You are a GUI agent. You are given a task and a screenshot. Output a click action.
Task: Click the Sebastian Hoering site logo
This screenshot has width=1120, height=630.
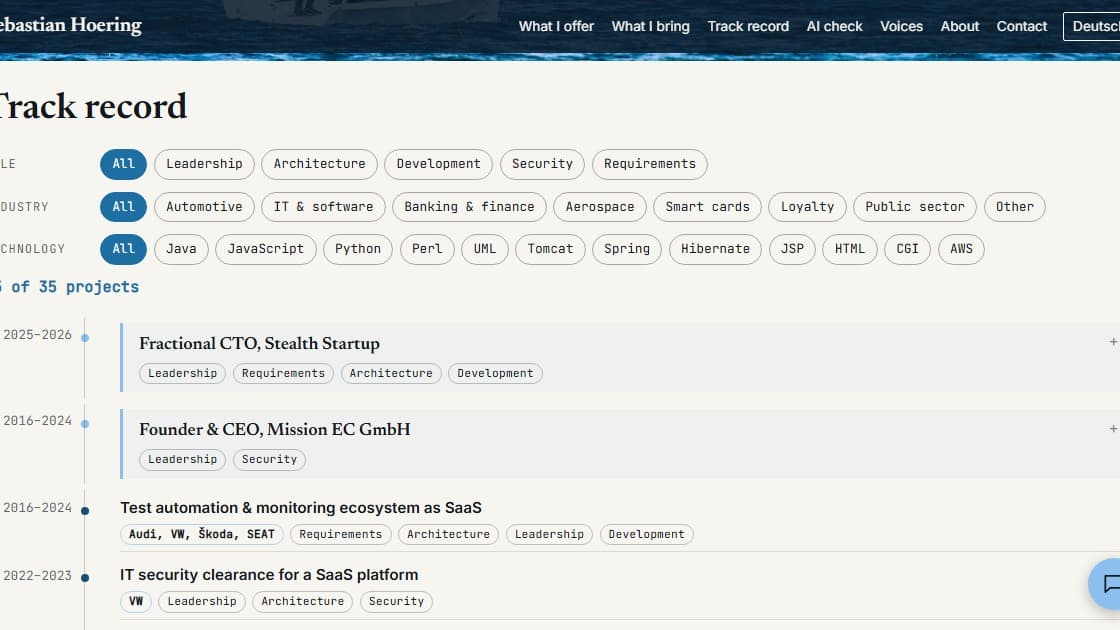70,25
